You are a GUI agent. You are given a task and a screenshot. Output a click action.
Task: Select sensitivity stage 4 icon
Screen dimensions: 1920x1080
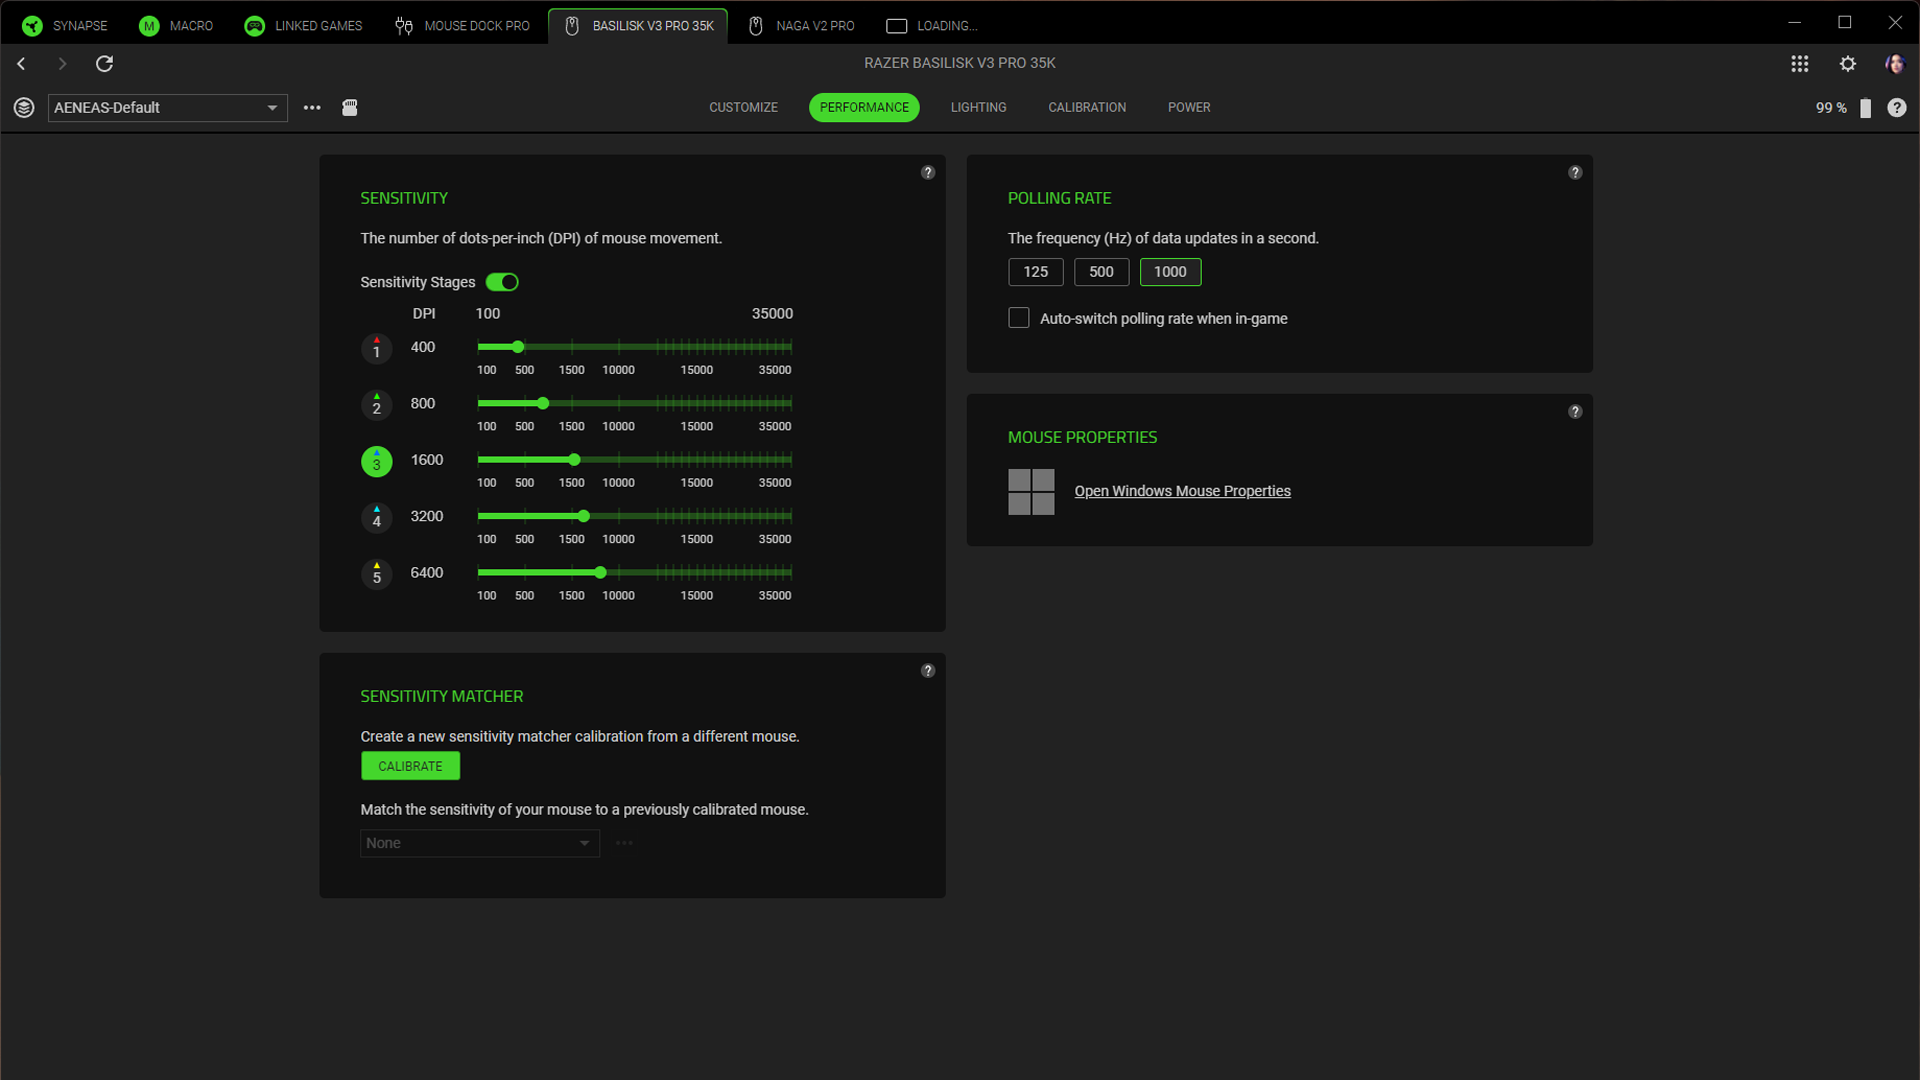click(377, 517)
